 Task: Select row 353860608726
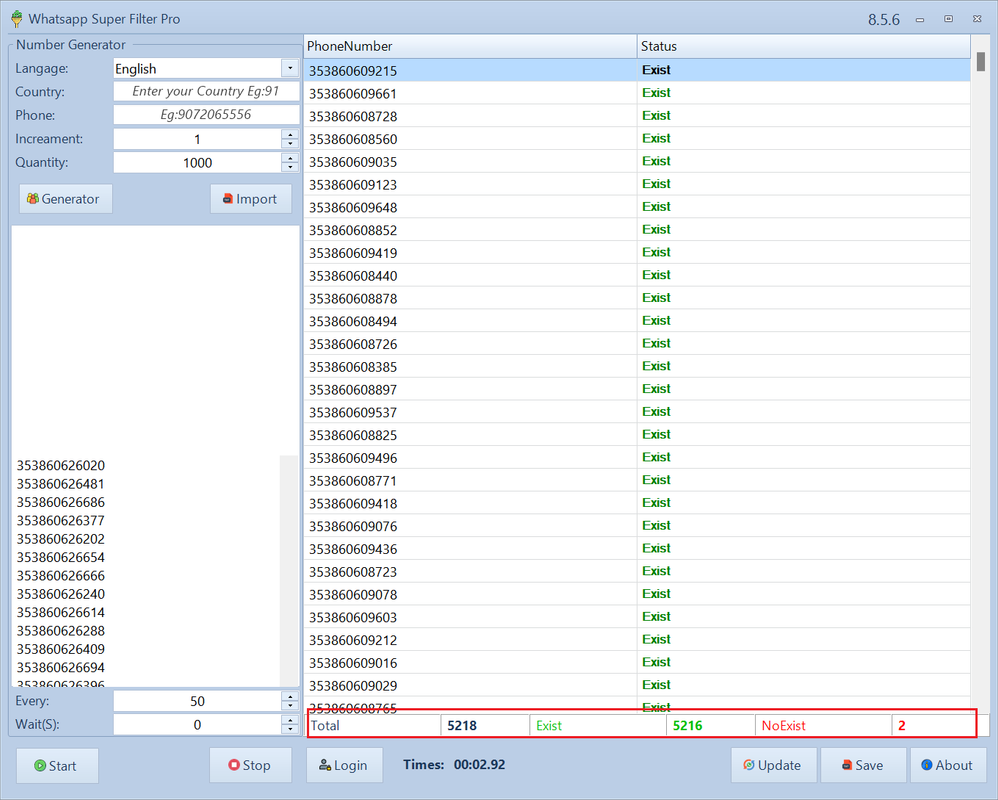pyautogui.click(x=637, y=344)
